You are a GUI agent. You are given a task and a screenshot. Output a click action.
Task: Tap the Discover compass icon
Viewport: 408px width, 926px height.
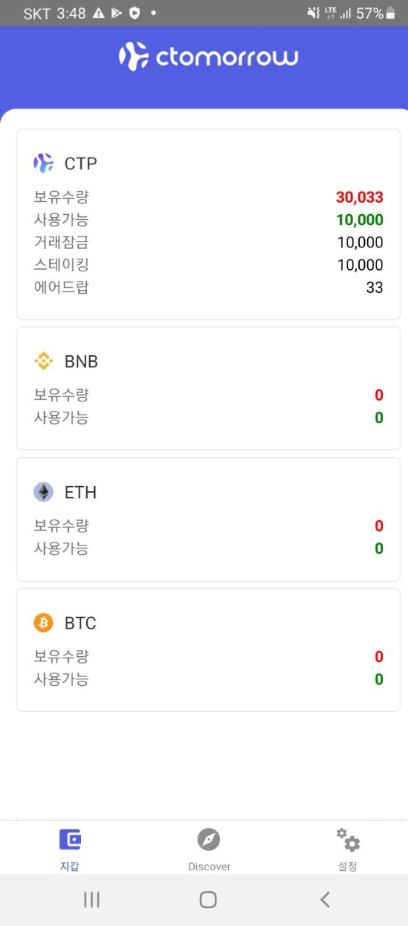tap(208, 839)
